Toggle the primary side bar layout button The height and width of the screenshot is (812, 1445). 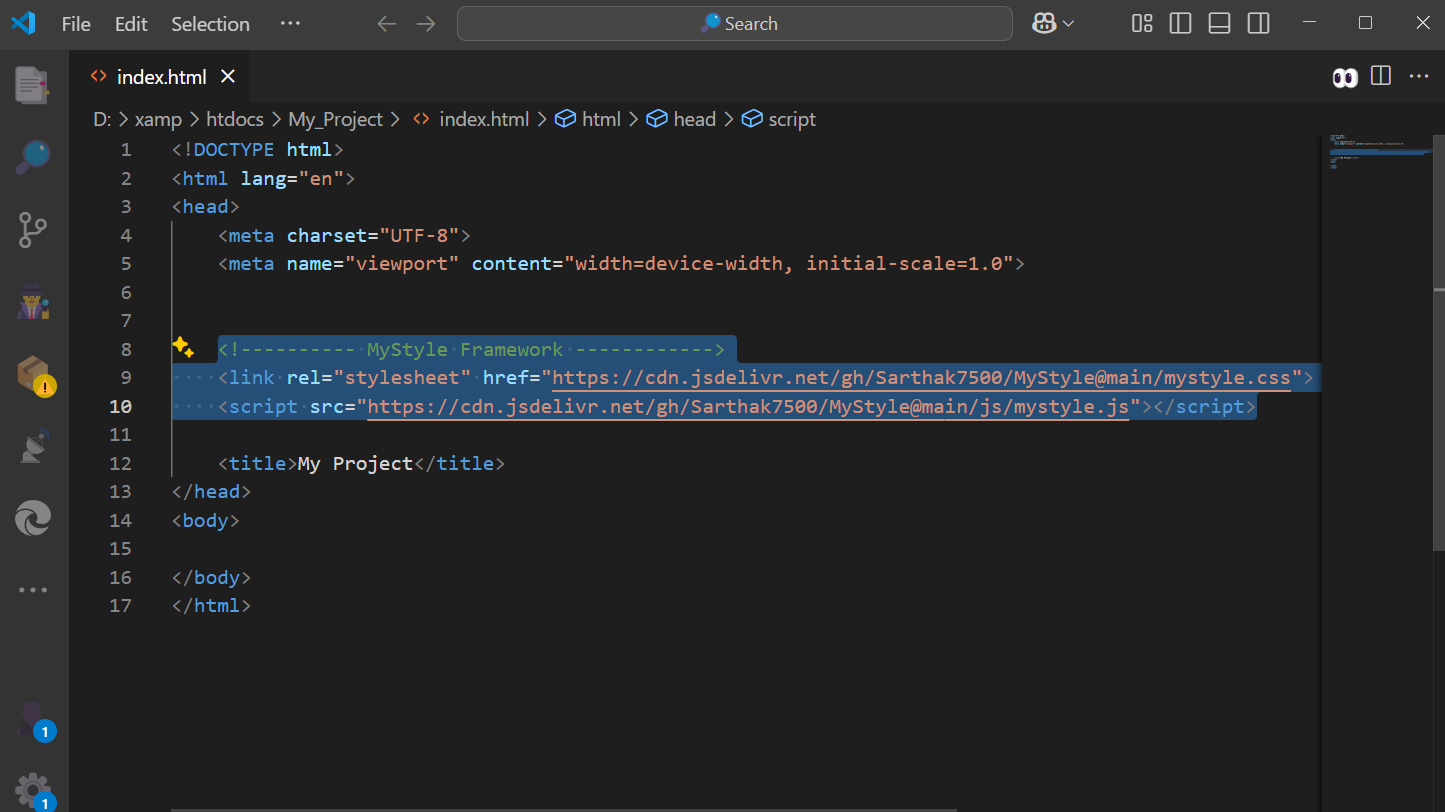pos(1180,23)
